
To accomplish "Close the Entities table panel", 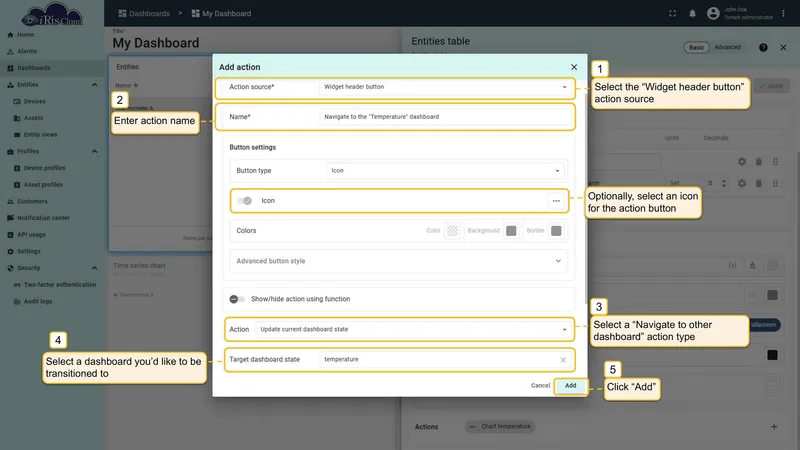I will 783,47.
